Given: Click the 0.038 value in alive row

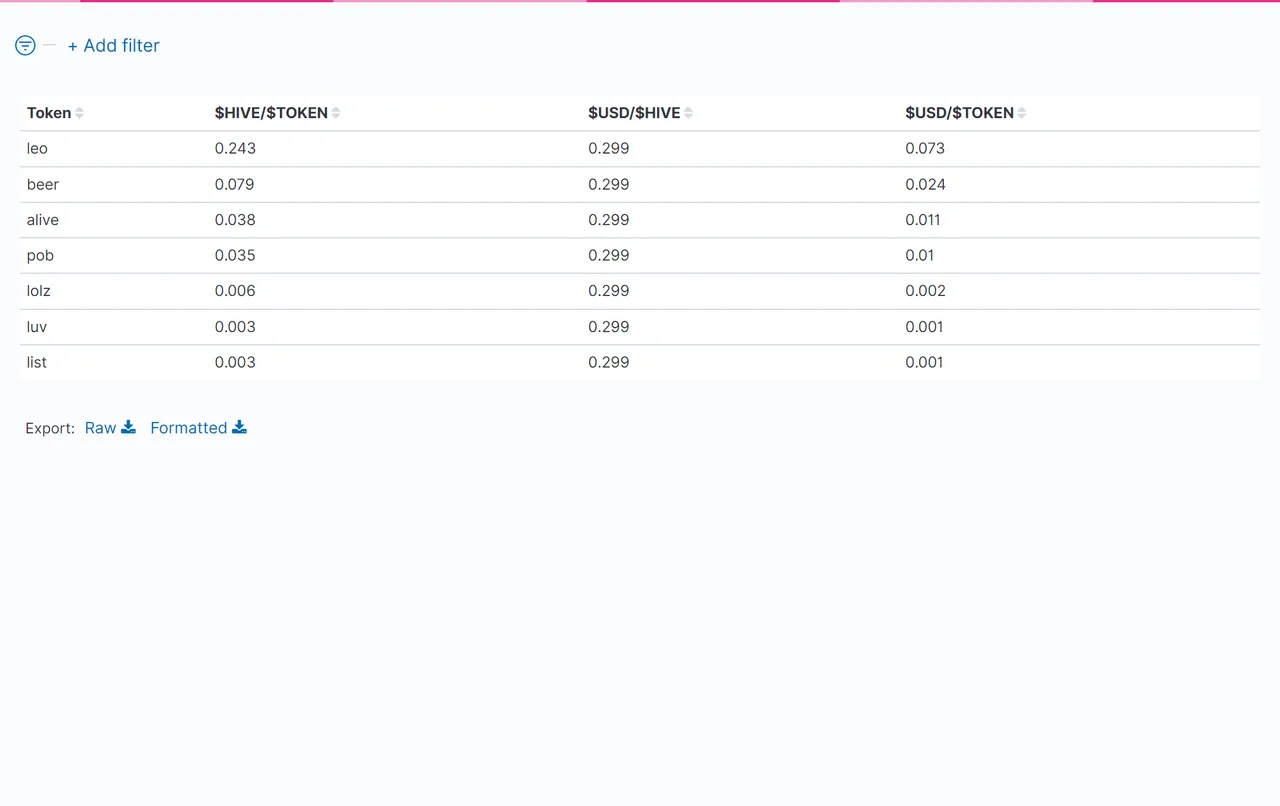Looking at the screenshot, I should 235,220.
